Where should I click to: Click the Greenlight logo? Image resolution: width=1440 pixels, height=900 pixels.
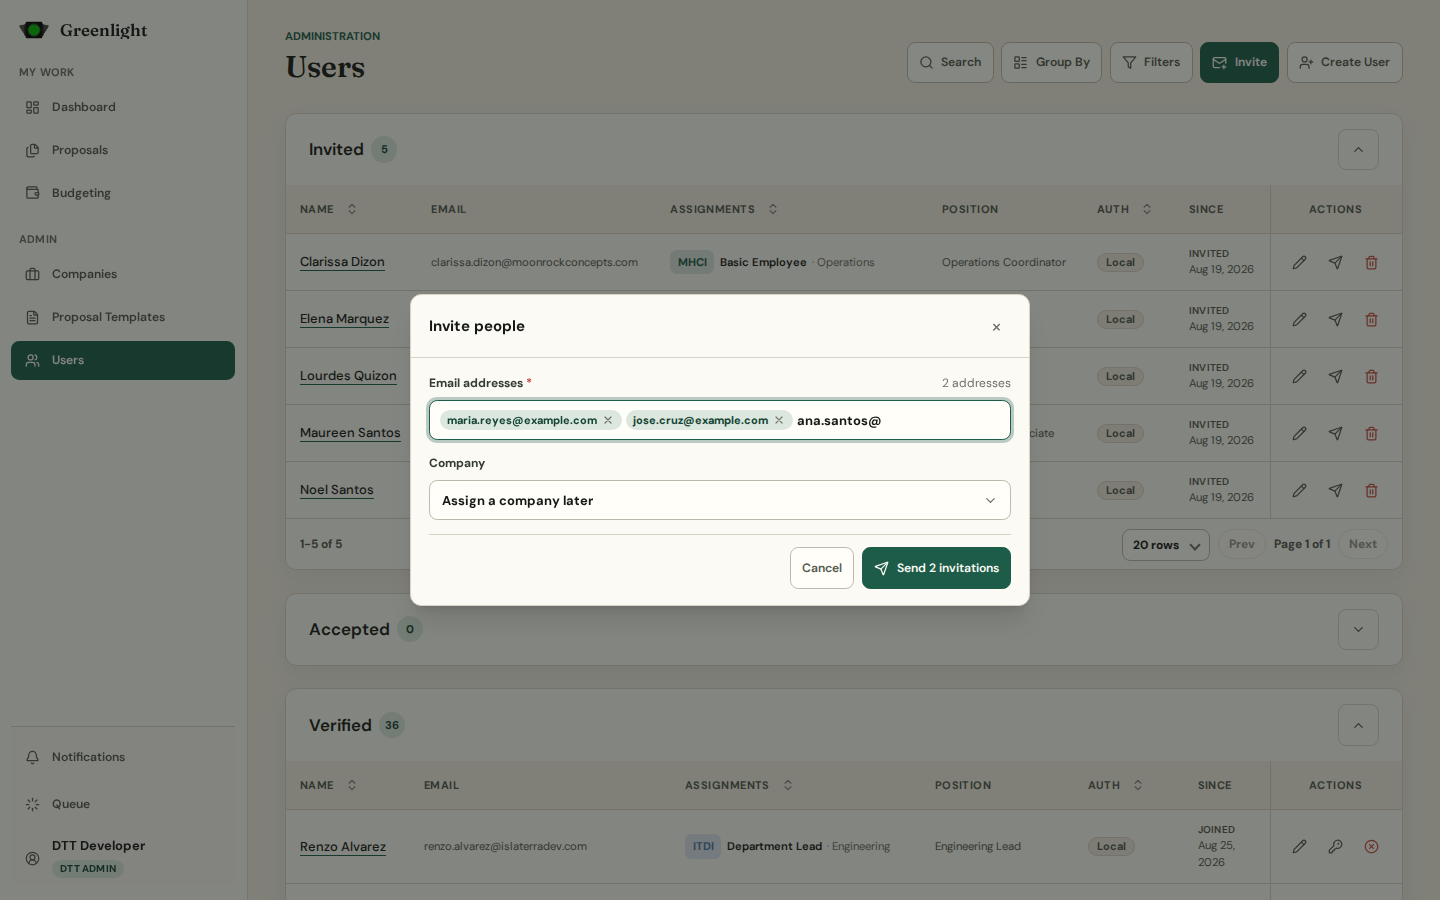[x=83, y=30]
